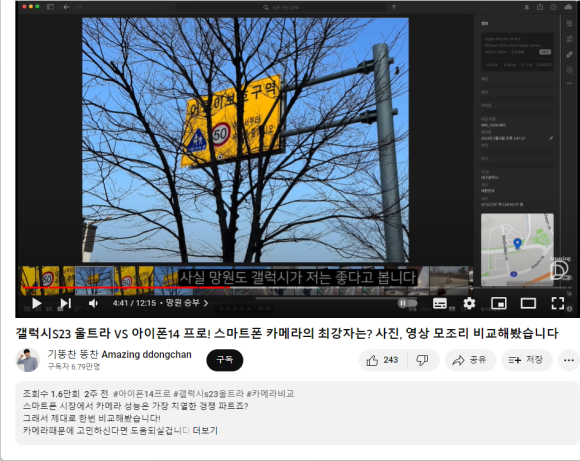Screen dimensions: 580x461
Task: Like the video with 243 likes
Action: pyautogui.click(x=382, y=360)
